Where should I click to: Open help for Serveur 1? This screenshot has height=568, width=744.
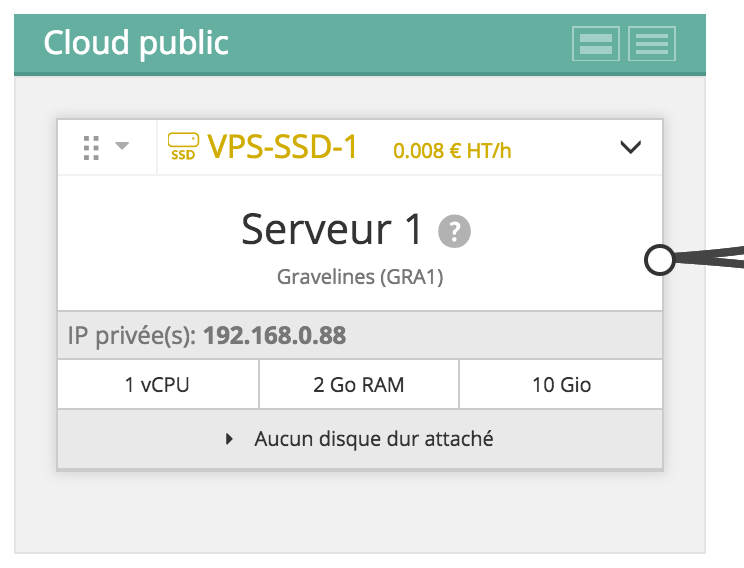pos(454,232)
